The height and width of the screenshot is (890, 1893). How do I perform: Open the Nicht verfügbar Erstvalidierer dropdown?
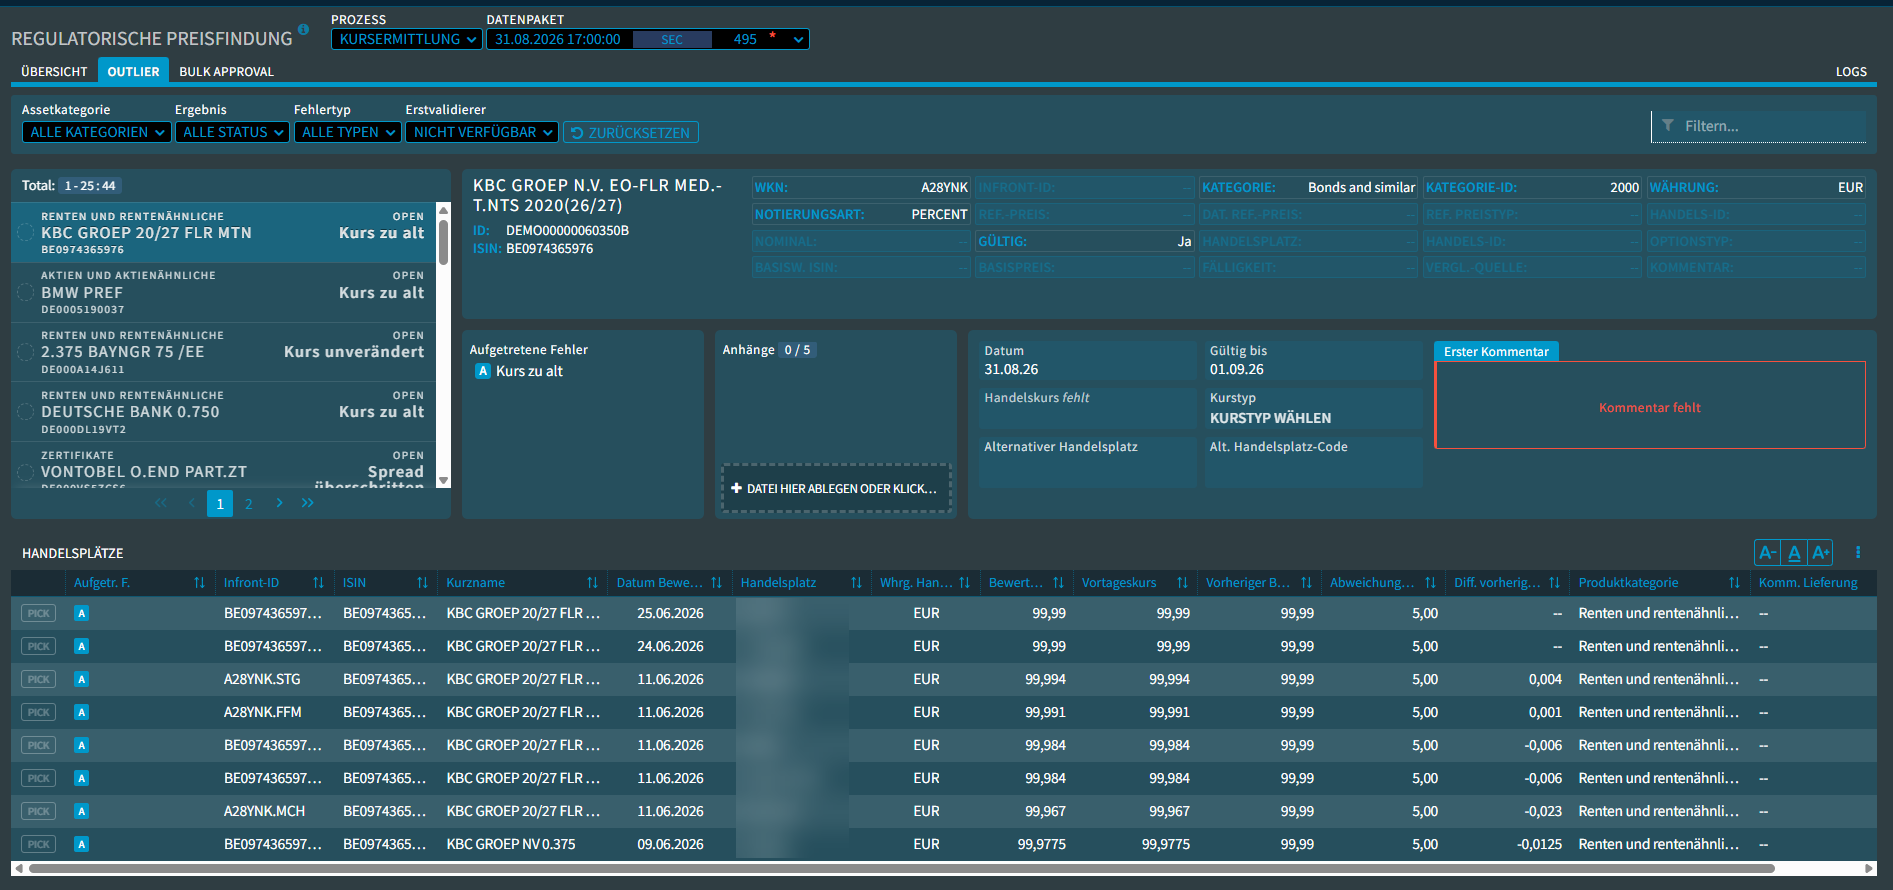tap(483, 132)
